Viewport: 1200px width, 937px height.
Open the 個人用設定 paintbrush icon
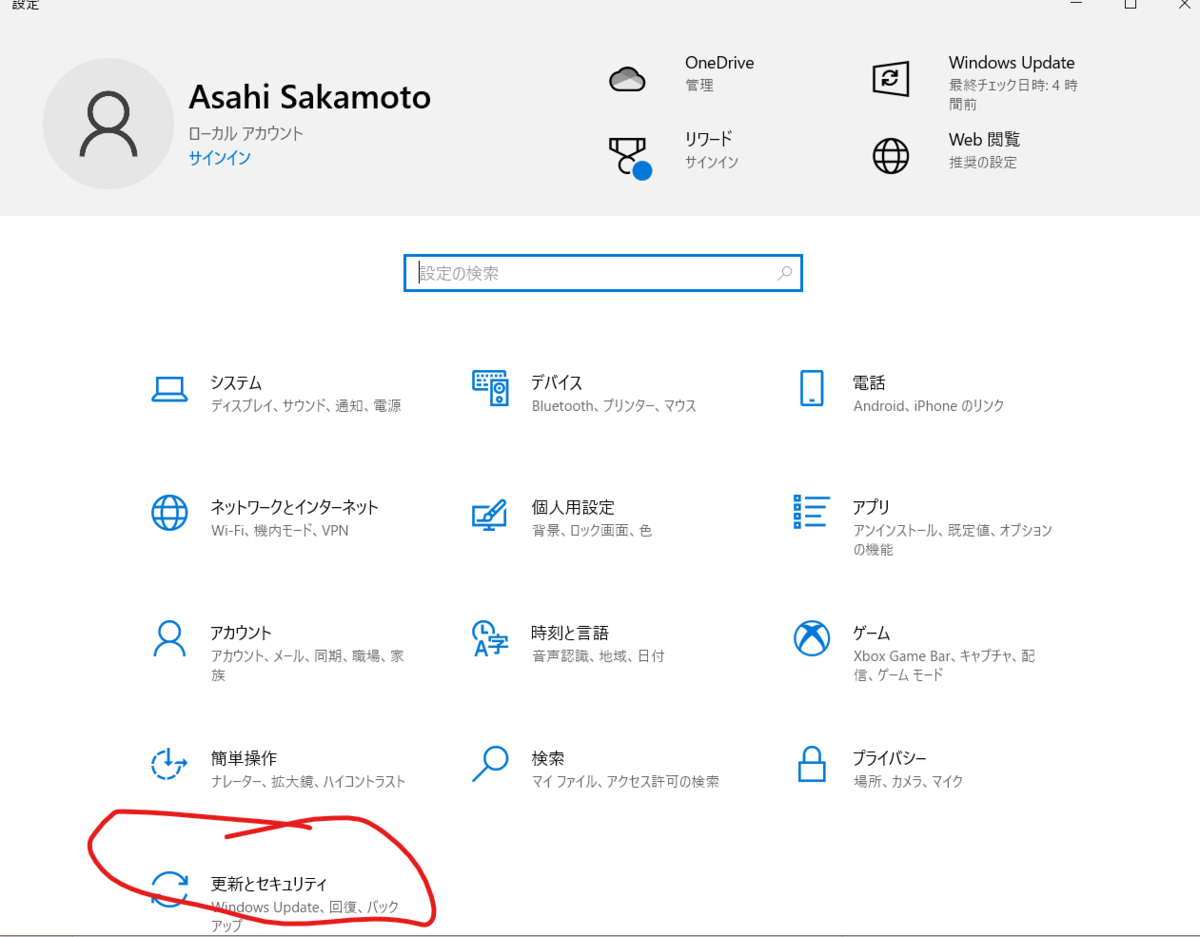coord(490,514)
